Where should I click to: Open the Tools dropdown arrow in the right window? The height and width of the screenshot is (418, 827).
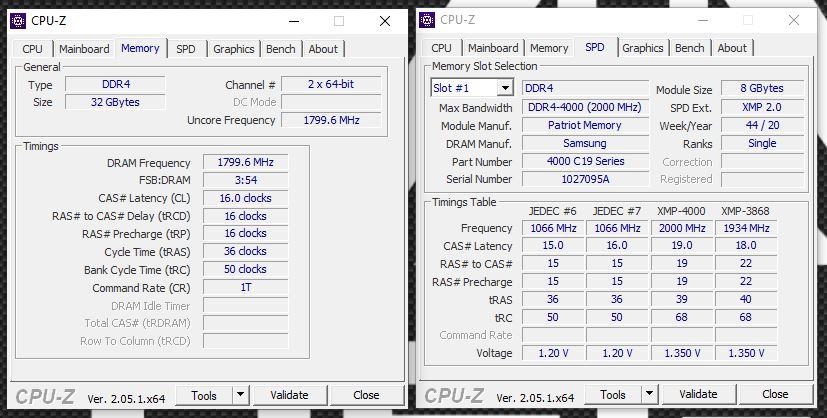(649, 394)
